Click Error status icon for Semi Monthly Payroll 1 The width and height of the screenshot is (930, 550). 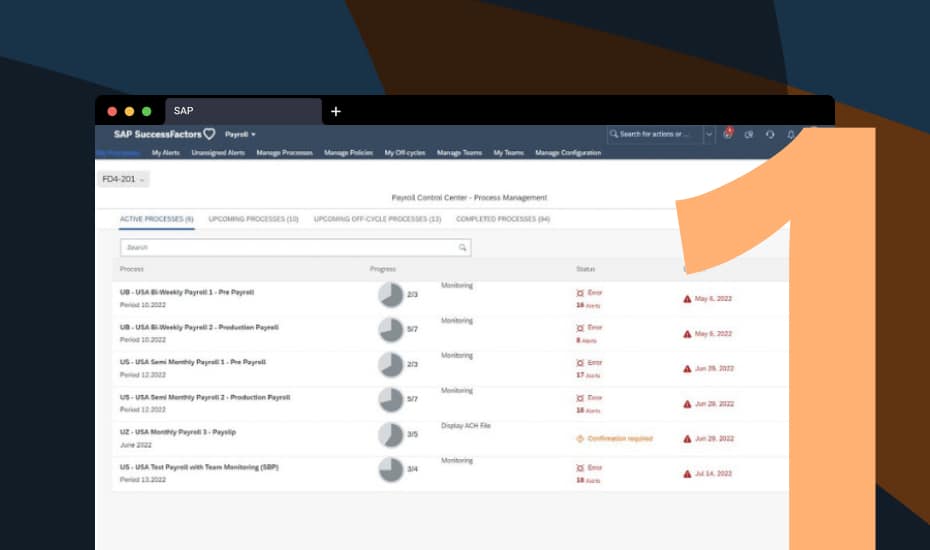580,363
